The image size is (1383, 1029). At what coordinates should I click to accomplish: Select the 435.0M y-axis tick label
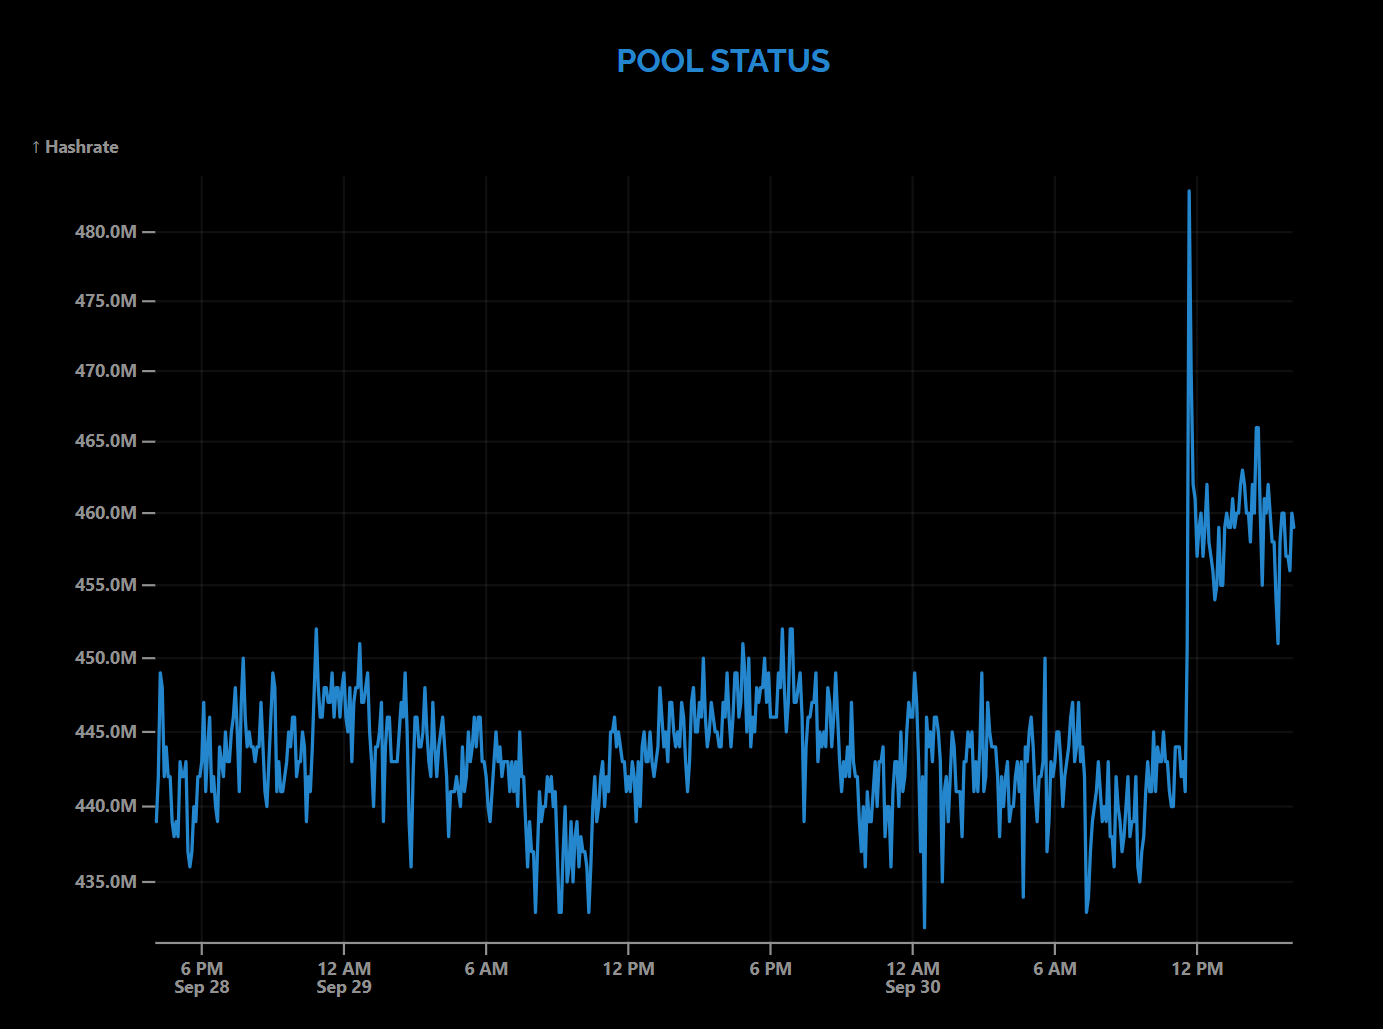tap(105, 882)
